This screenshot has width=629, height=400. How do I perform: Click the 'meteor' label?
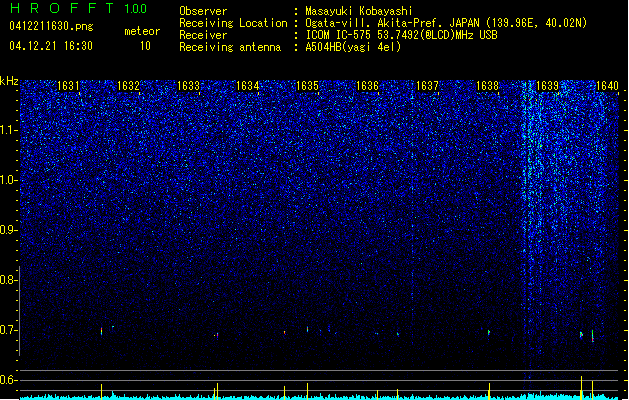coord(142,31)
